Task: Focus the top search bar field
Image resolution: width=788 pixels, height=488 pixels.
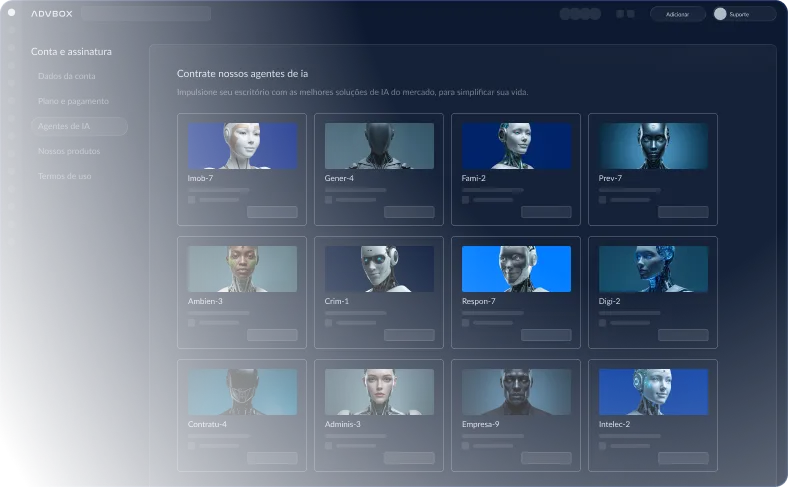Action: pos(146,14)
